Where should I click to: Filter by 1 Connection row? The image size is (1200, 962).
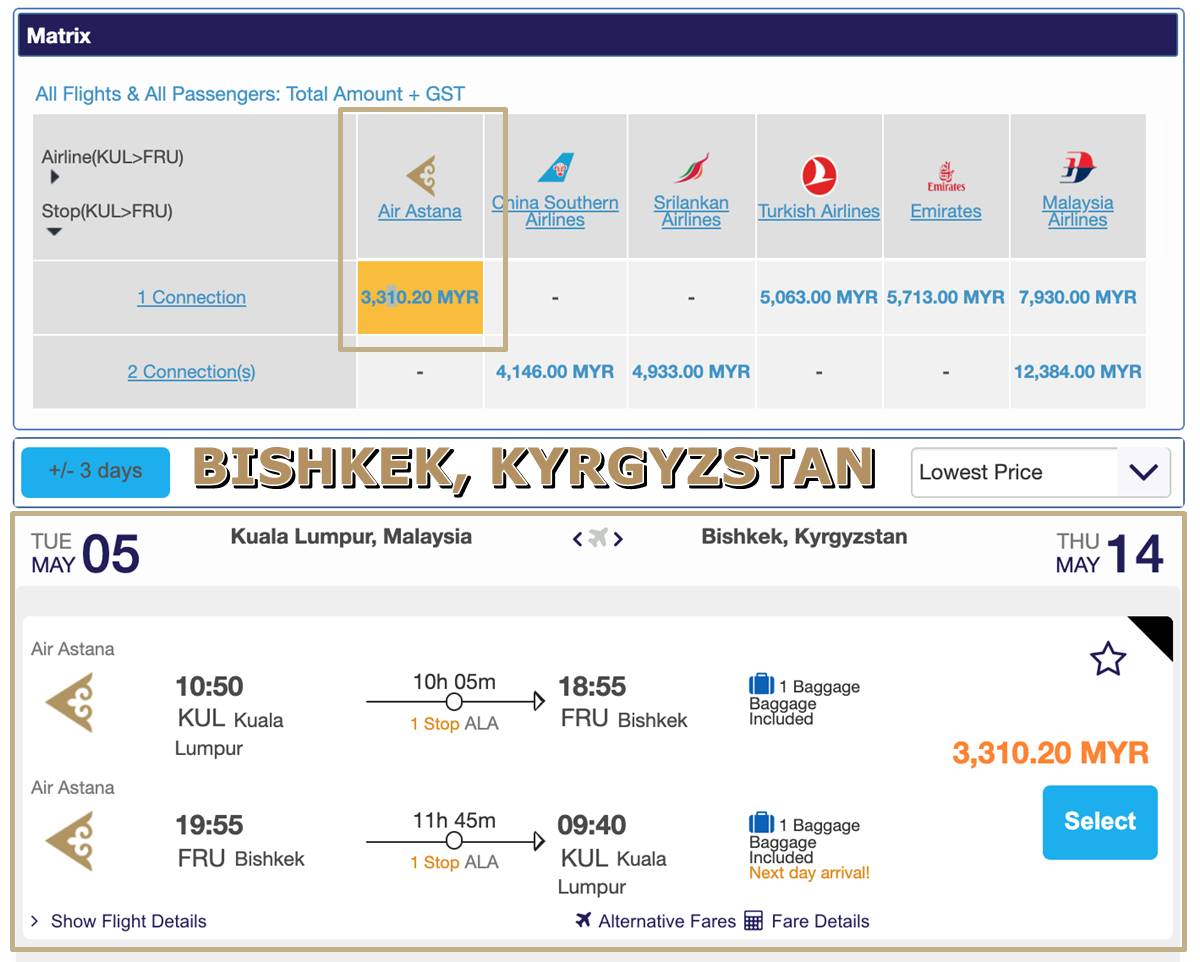[x=191, y=297]
